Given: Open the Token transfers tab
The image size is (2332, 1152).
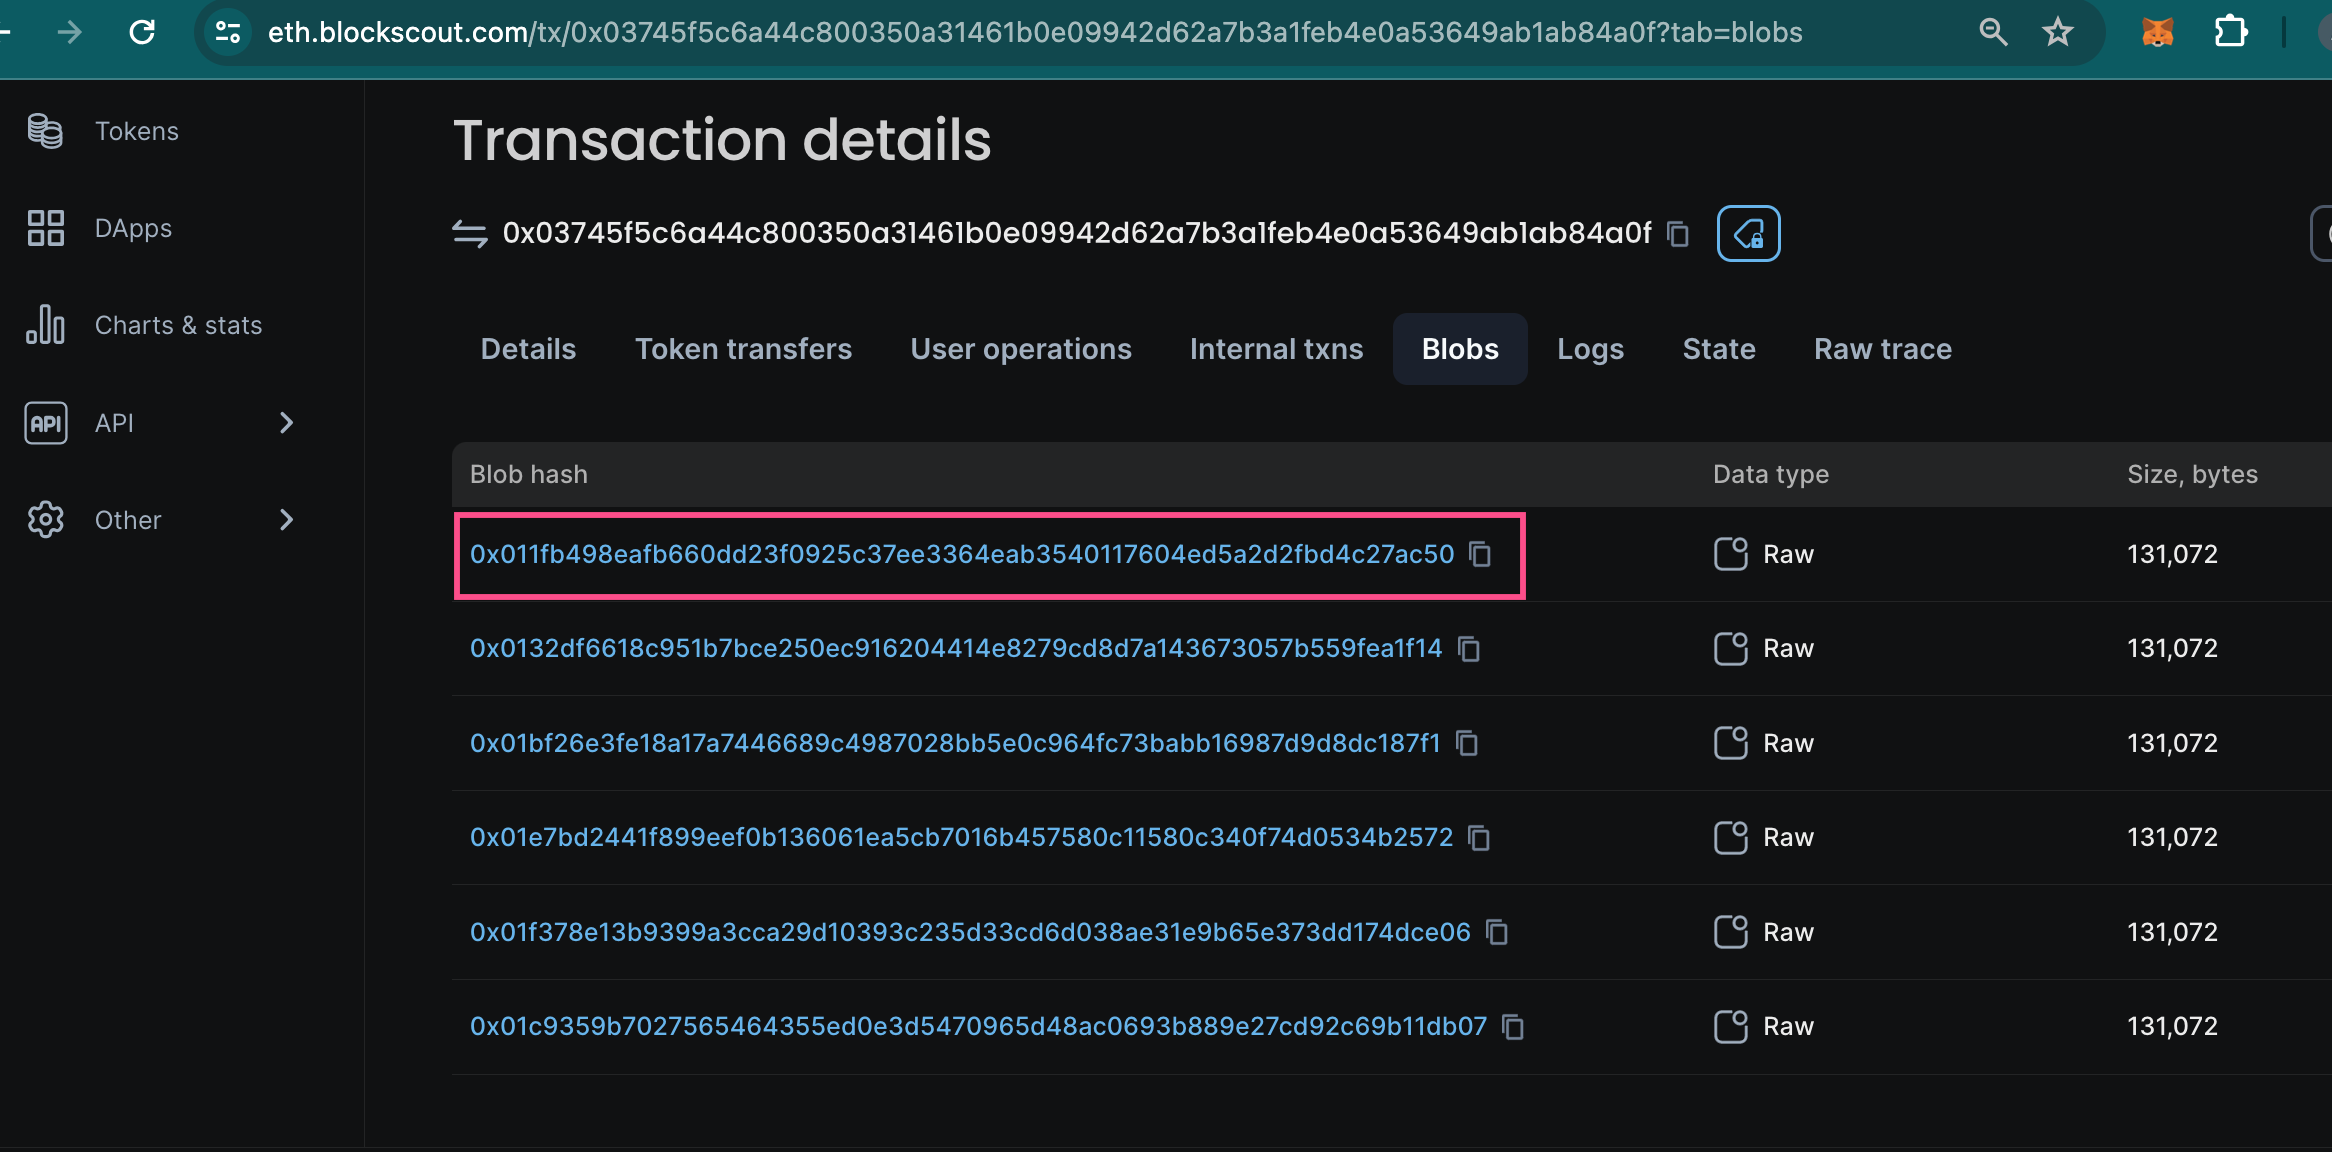Looking at the screenshot, I should point(743,349).
